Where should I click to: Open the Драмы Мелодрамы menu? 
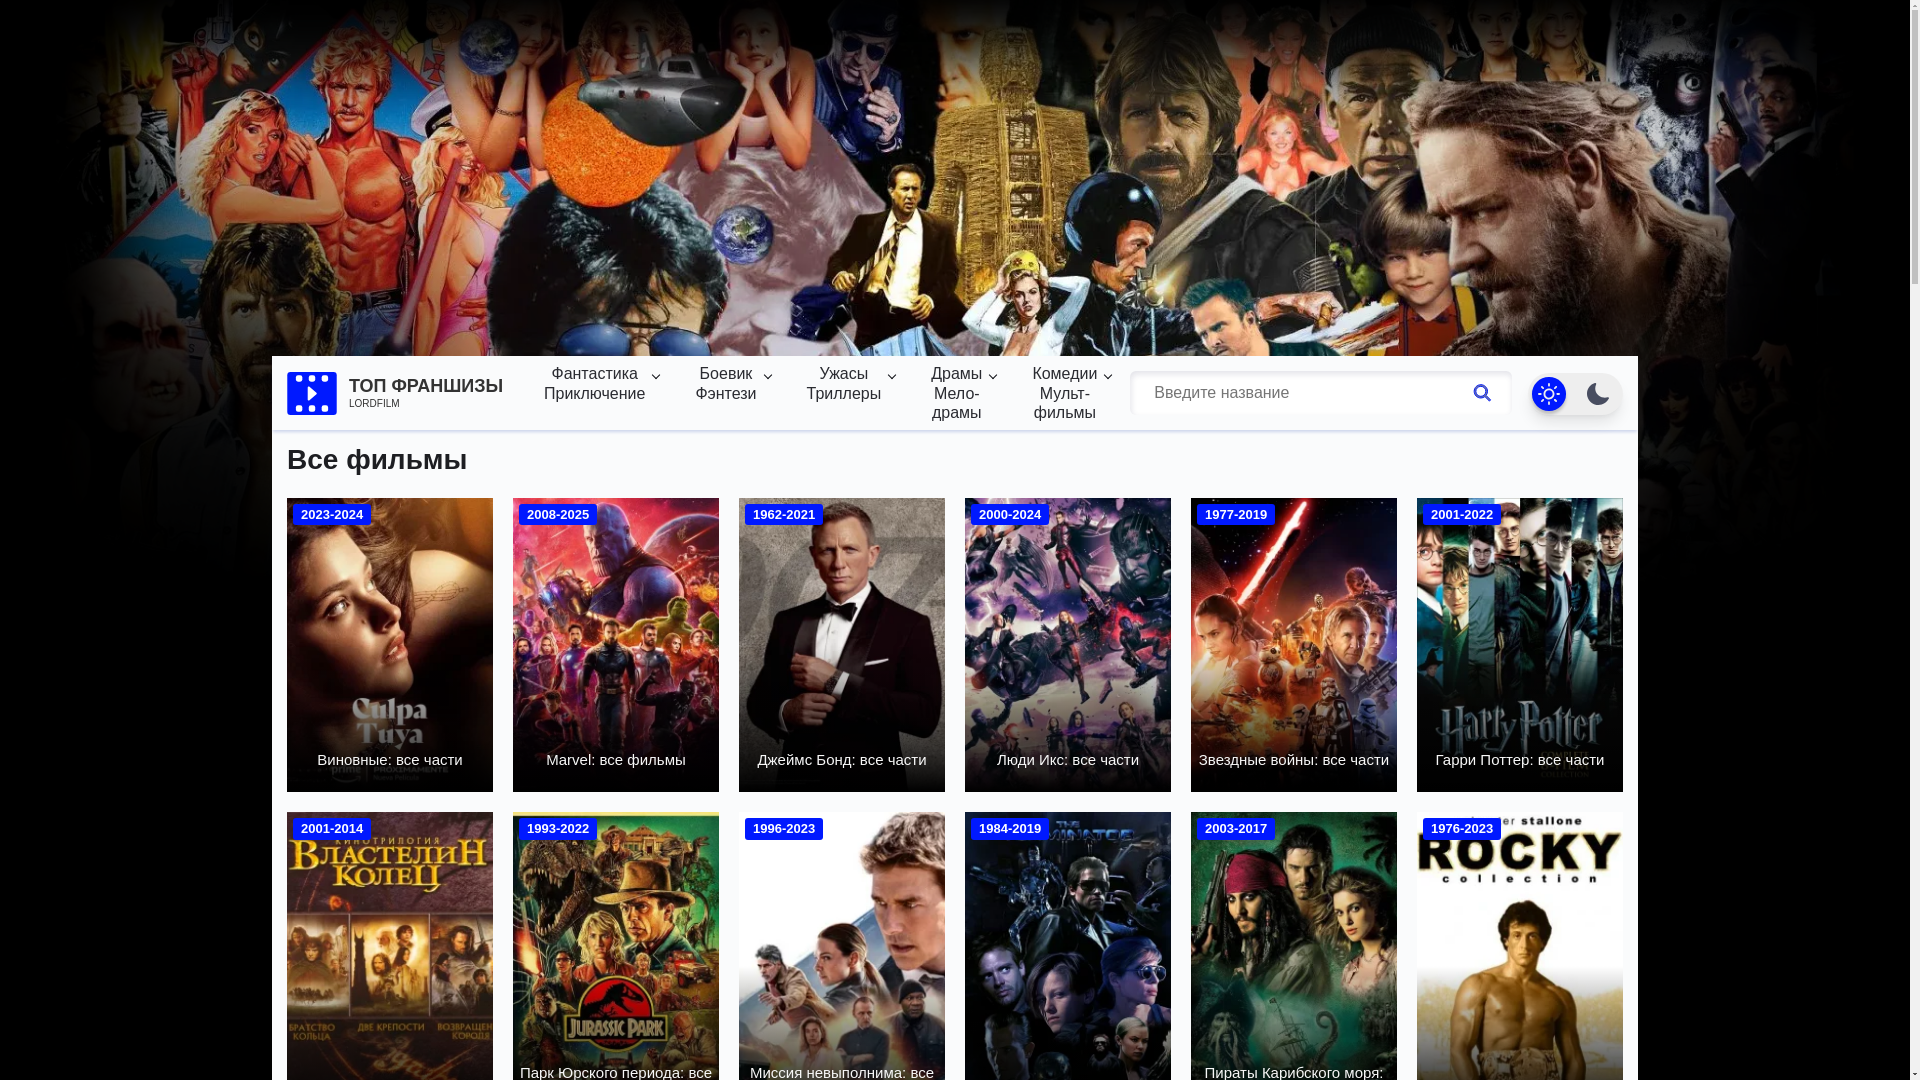click(957, 393)
